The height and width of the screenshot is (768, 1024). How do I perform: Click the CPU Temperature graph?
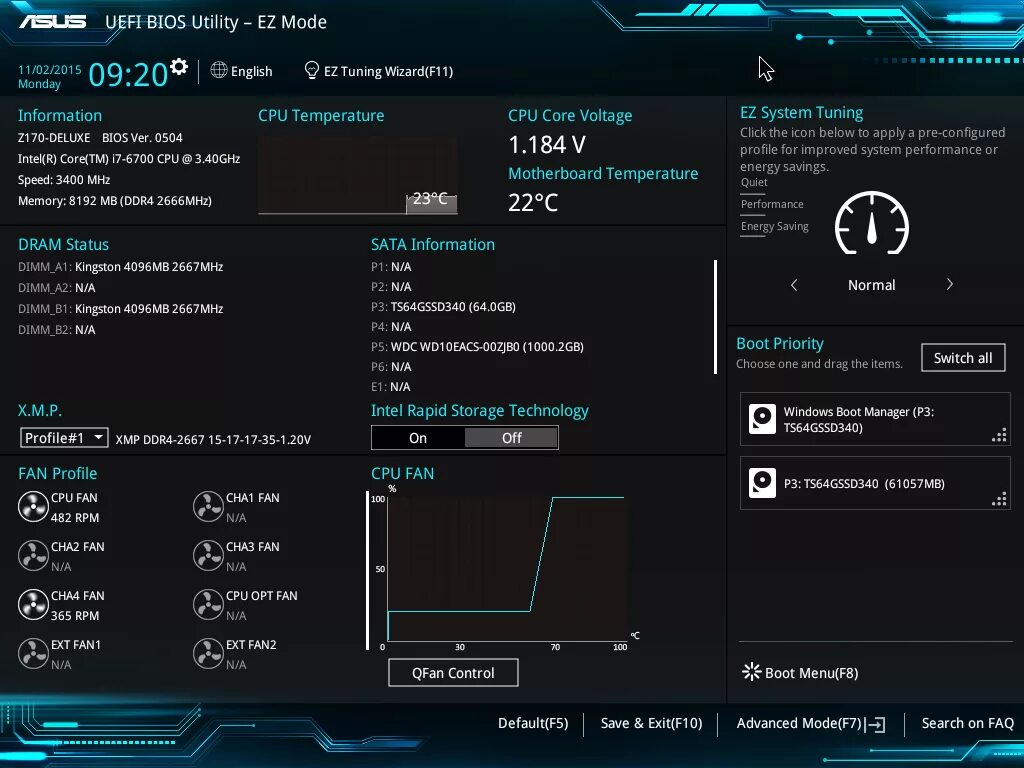coord(357,174)
